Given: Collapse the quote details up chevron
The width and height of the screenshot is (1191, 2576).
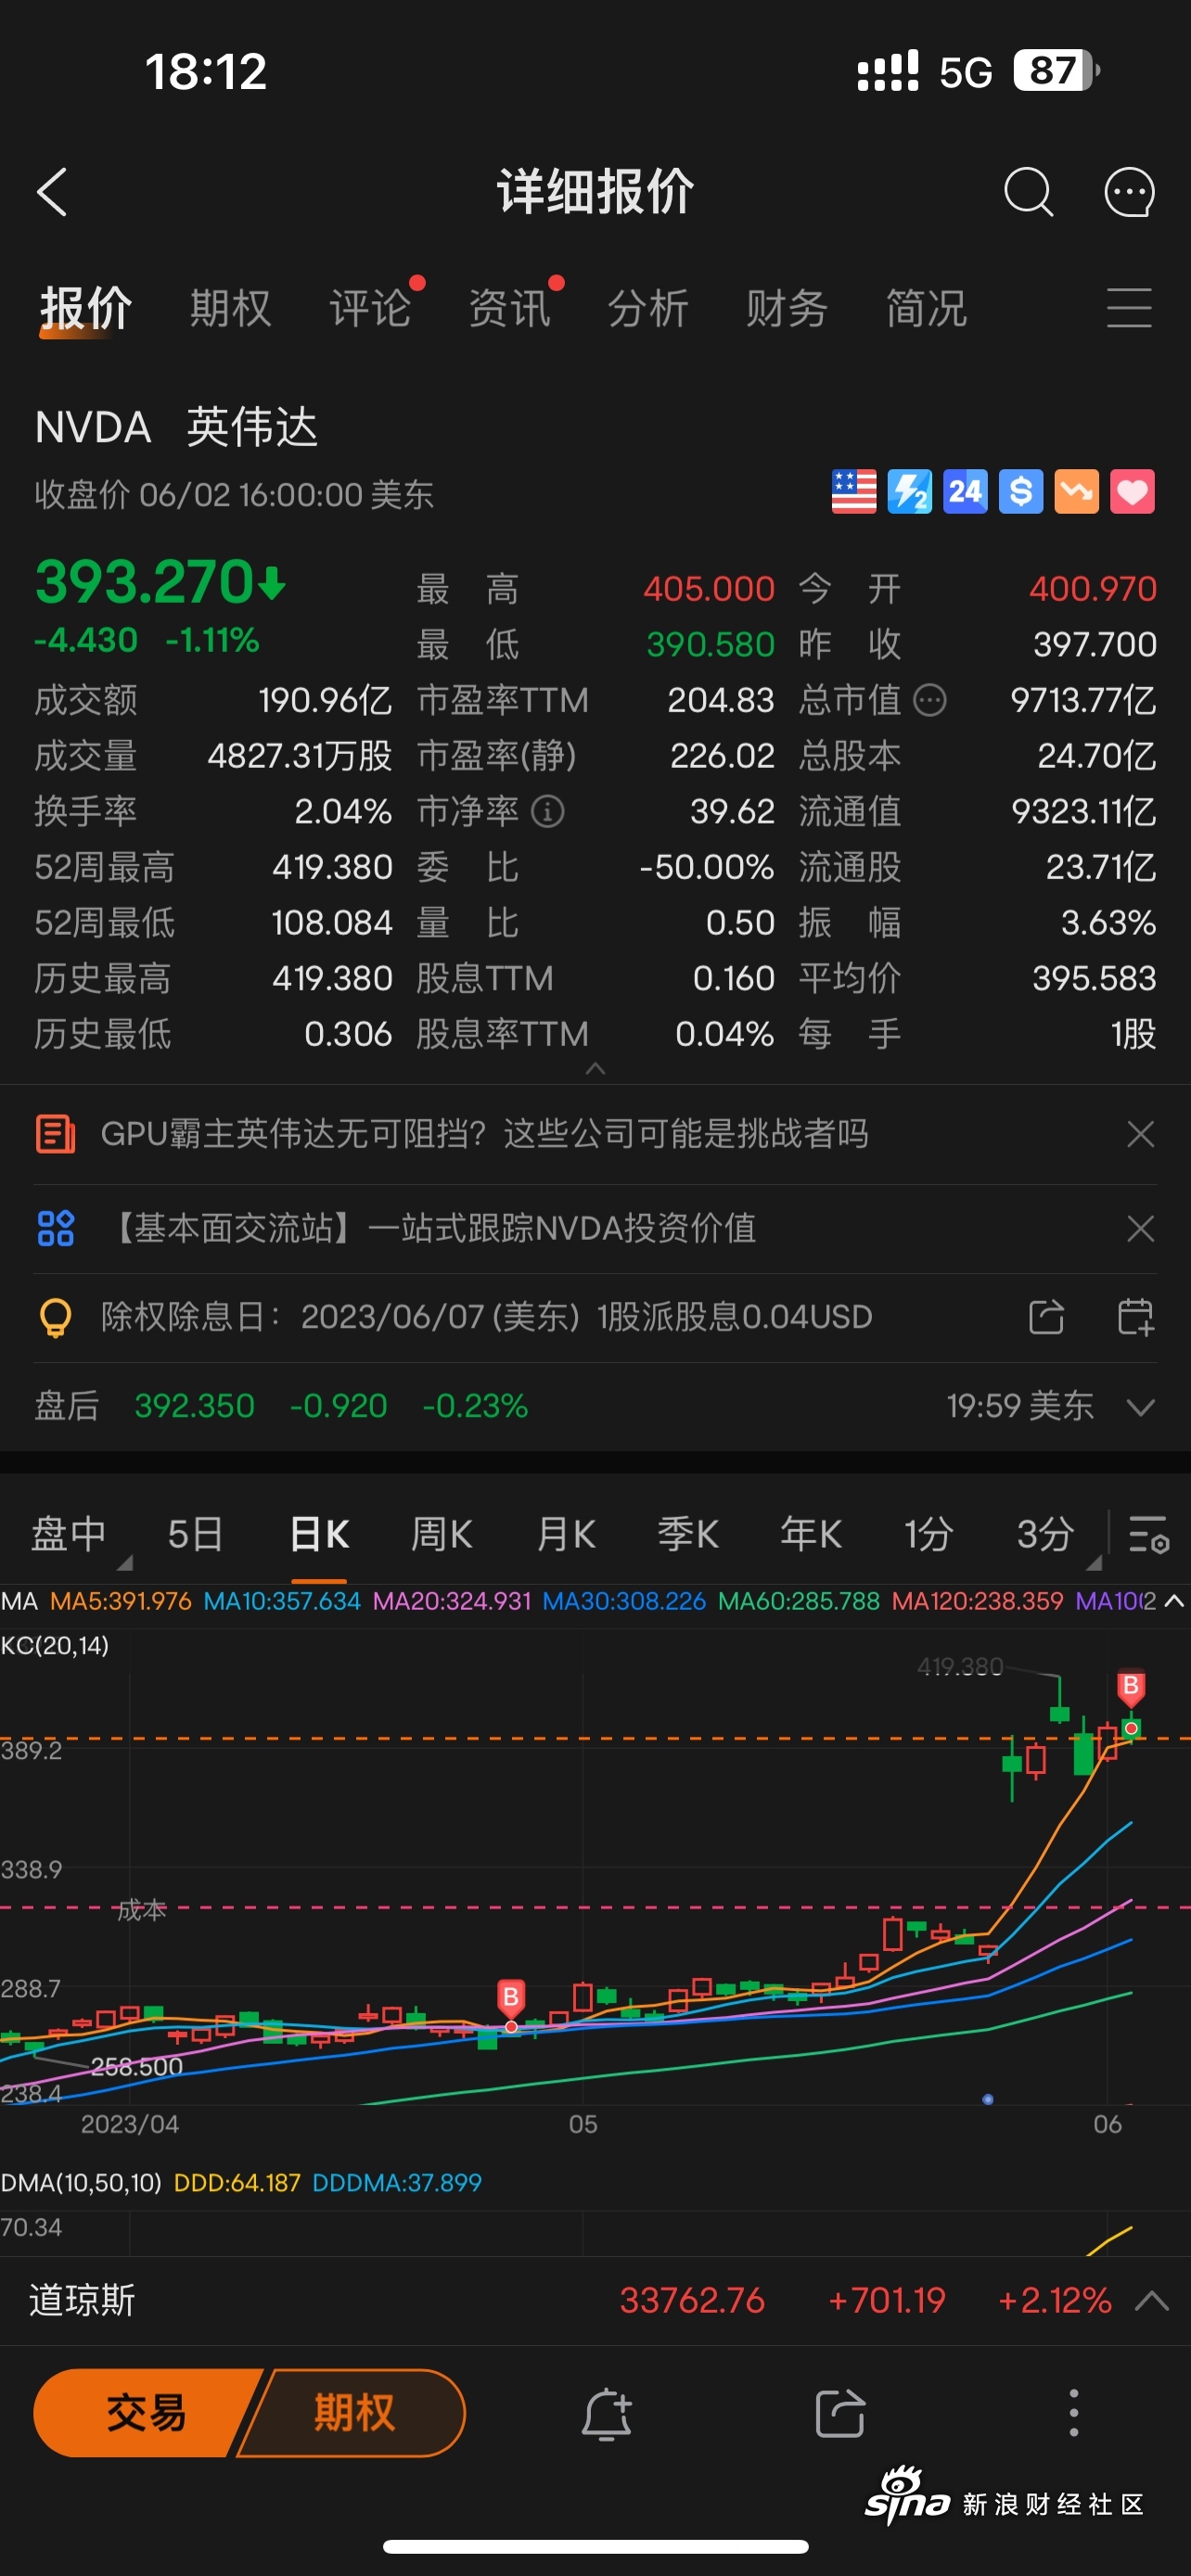Looking at the screenshot, I should (x=595, y=1069).
